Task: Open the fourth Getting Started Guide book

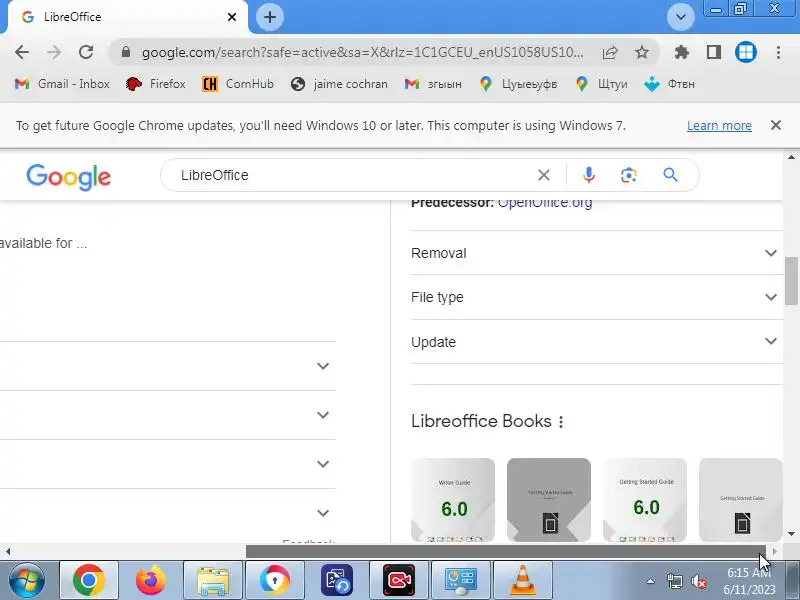Action: coord(741,499)
